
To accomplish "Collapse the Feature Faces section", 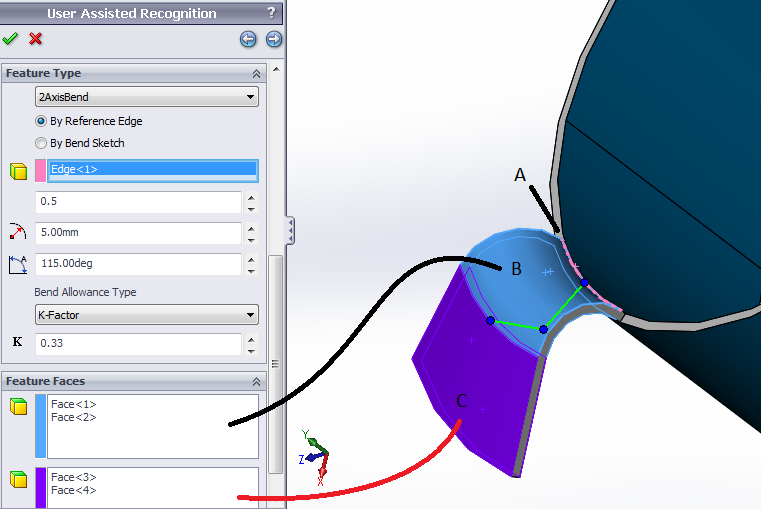I will coord(256,382).
